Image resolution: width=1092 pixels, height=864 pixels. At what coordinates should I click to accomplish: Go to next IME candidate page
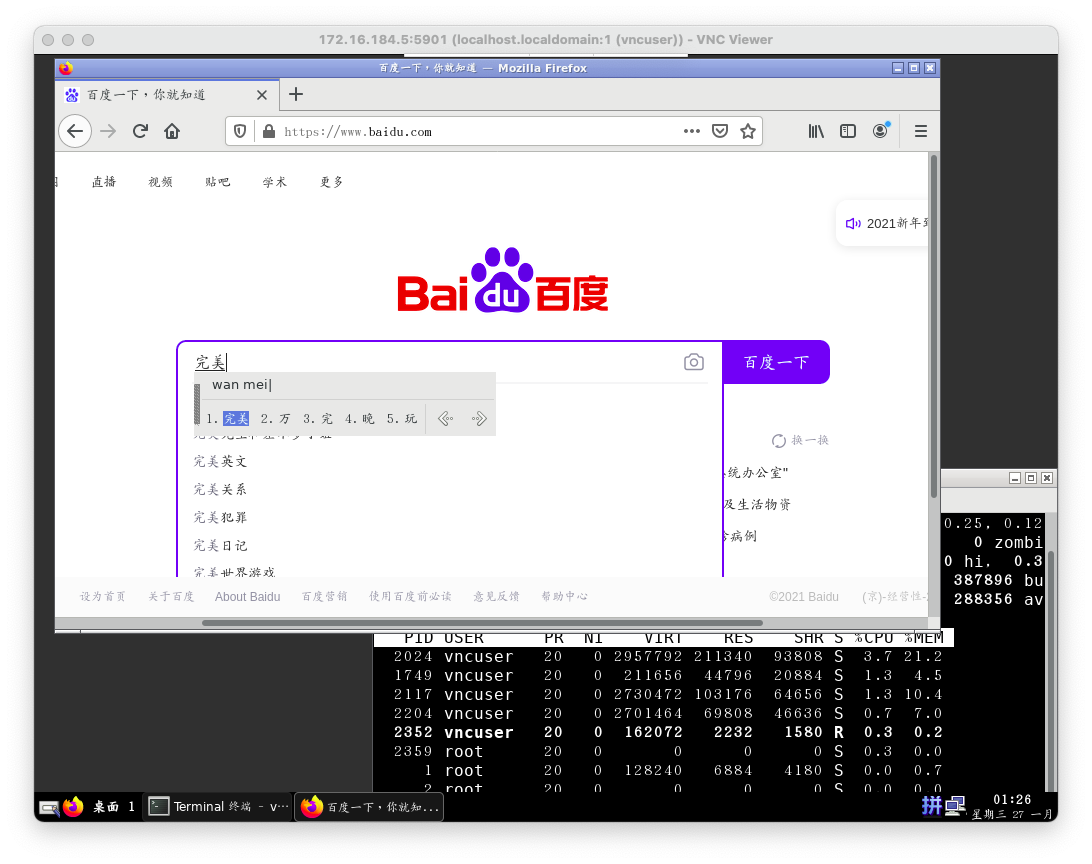[478, 418]
